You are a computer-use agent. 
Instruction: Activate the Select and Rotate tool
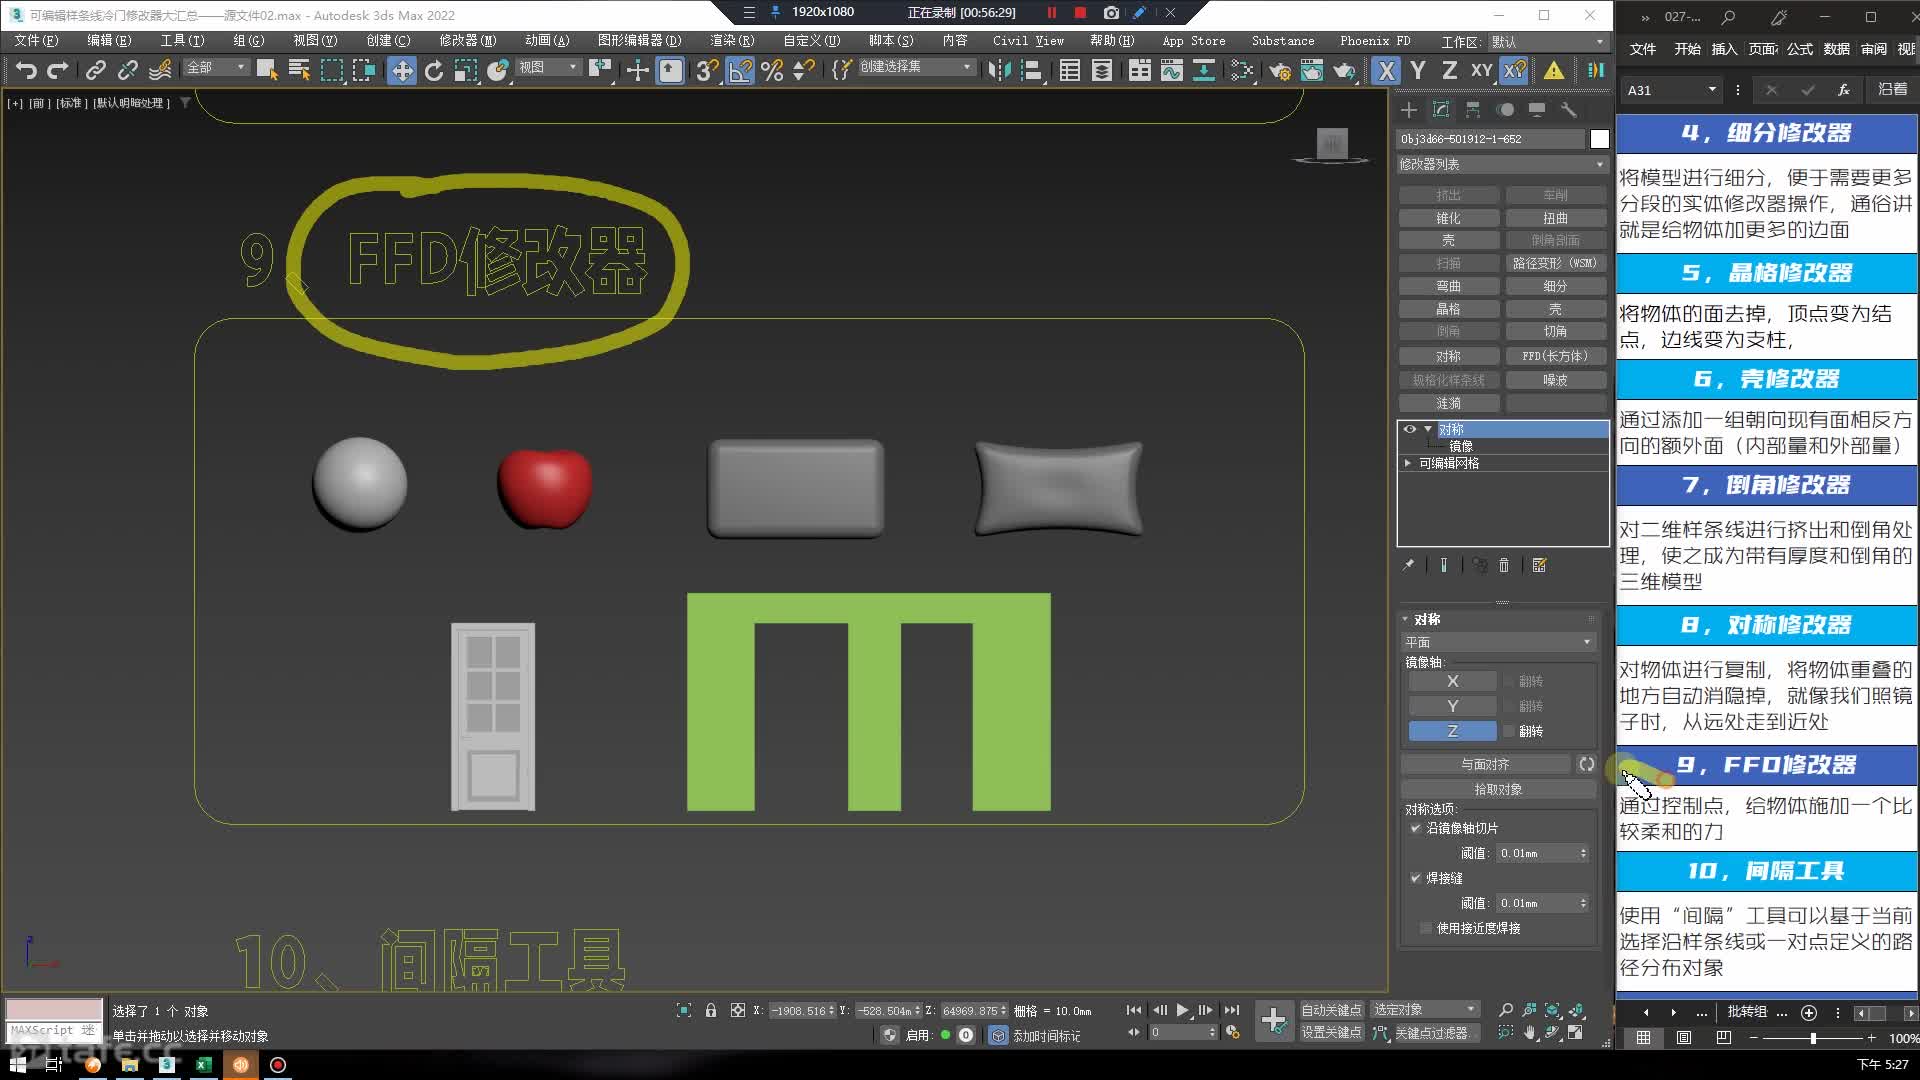tap(433, 70)
